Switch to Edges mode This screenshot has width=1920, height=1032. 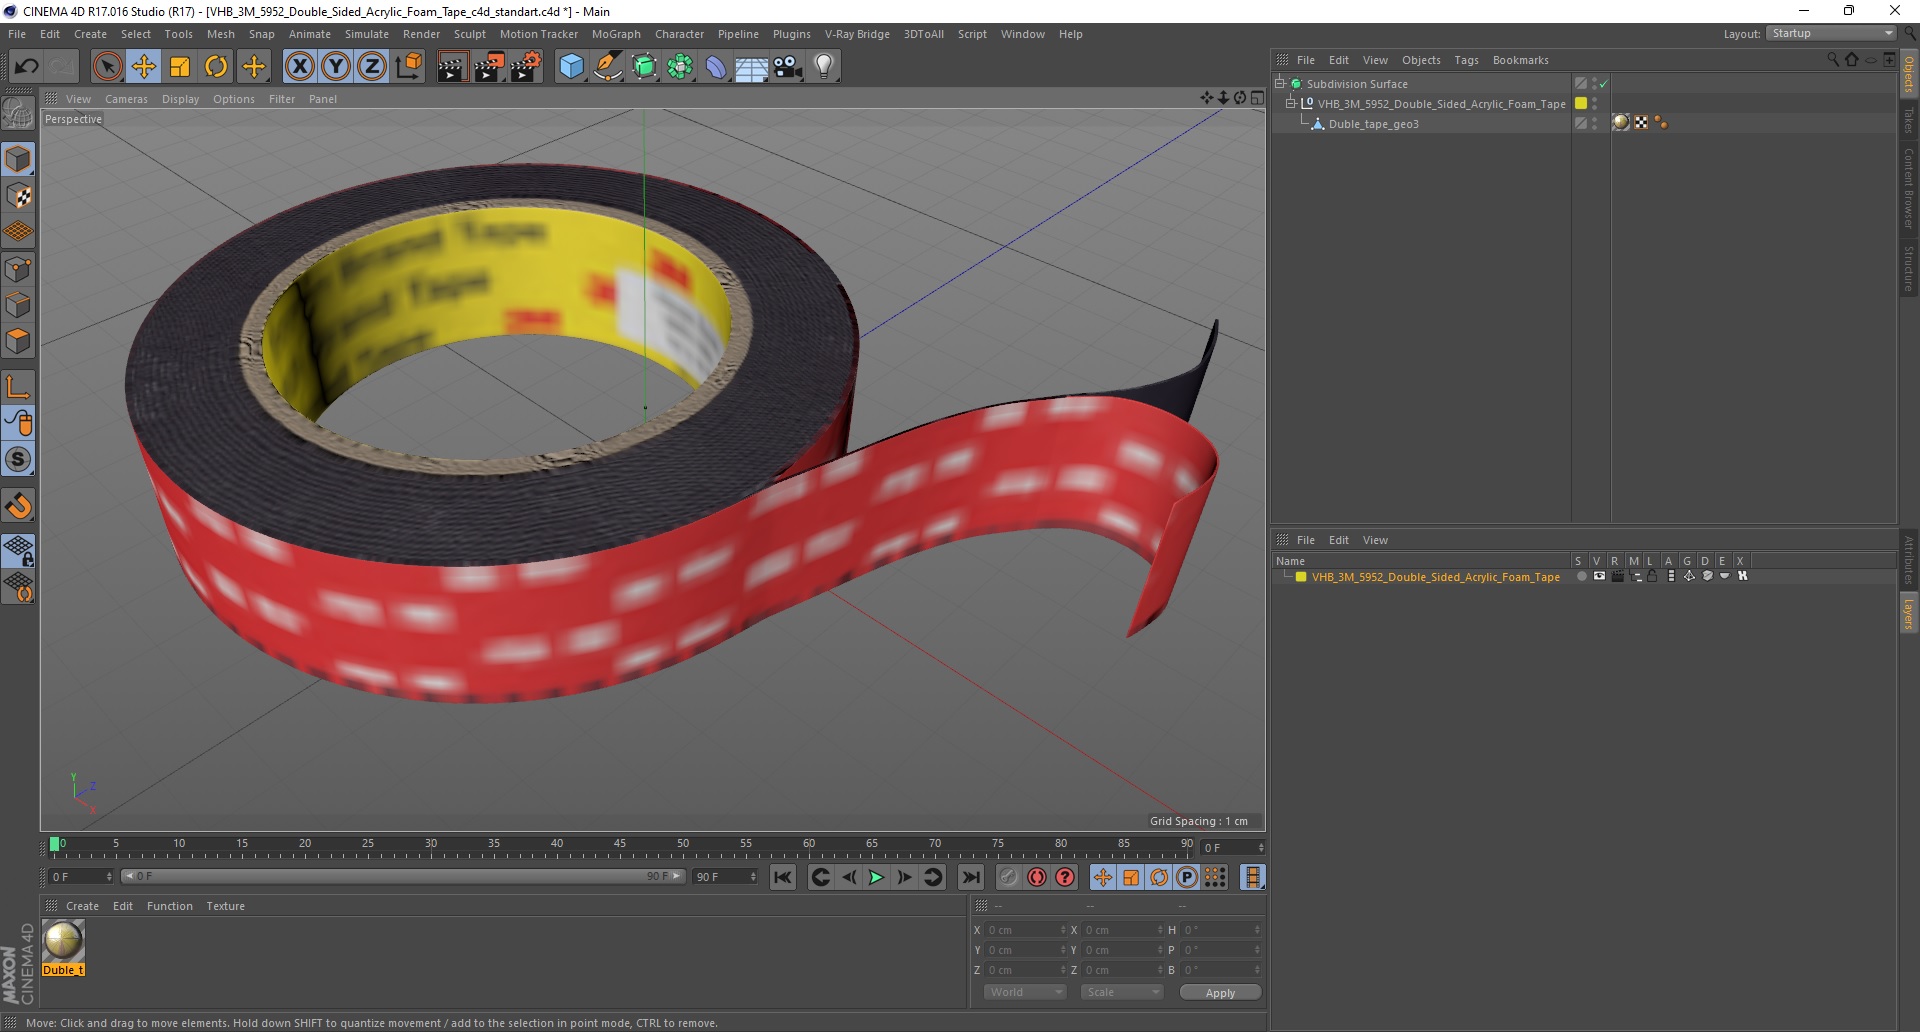pyautogui.click(x=18, y=305)
